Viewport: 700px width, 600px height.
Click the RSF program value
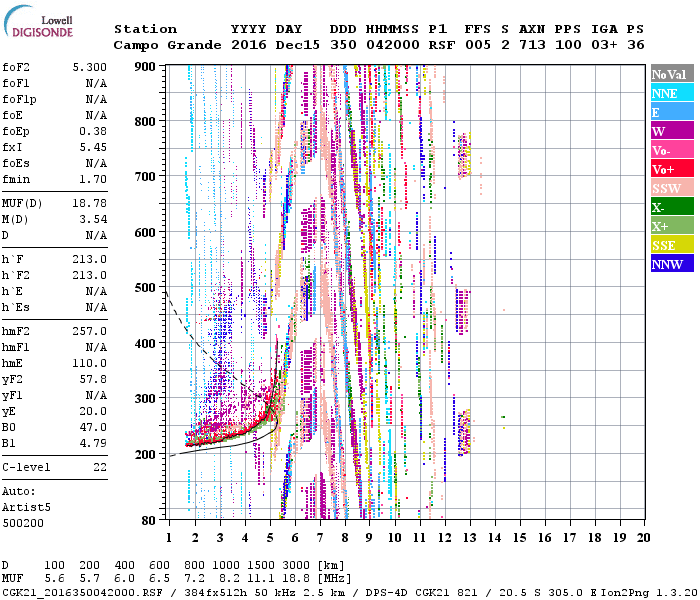pos(442,45)
